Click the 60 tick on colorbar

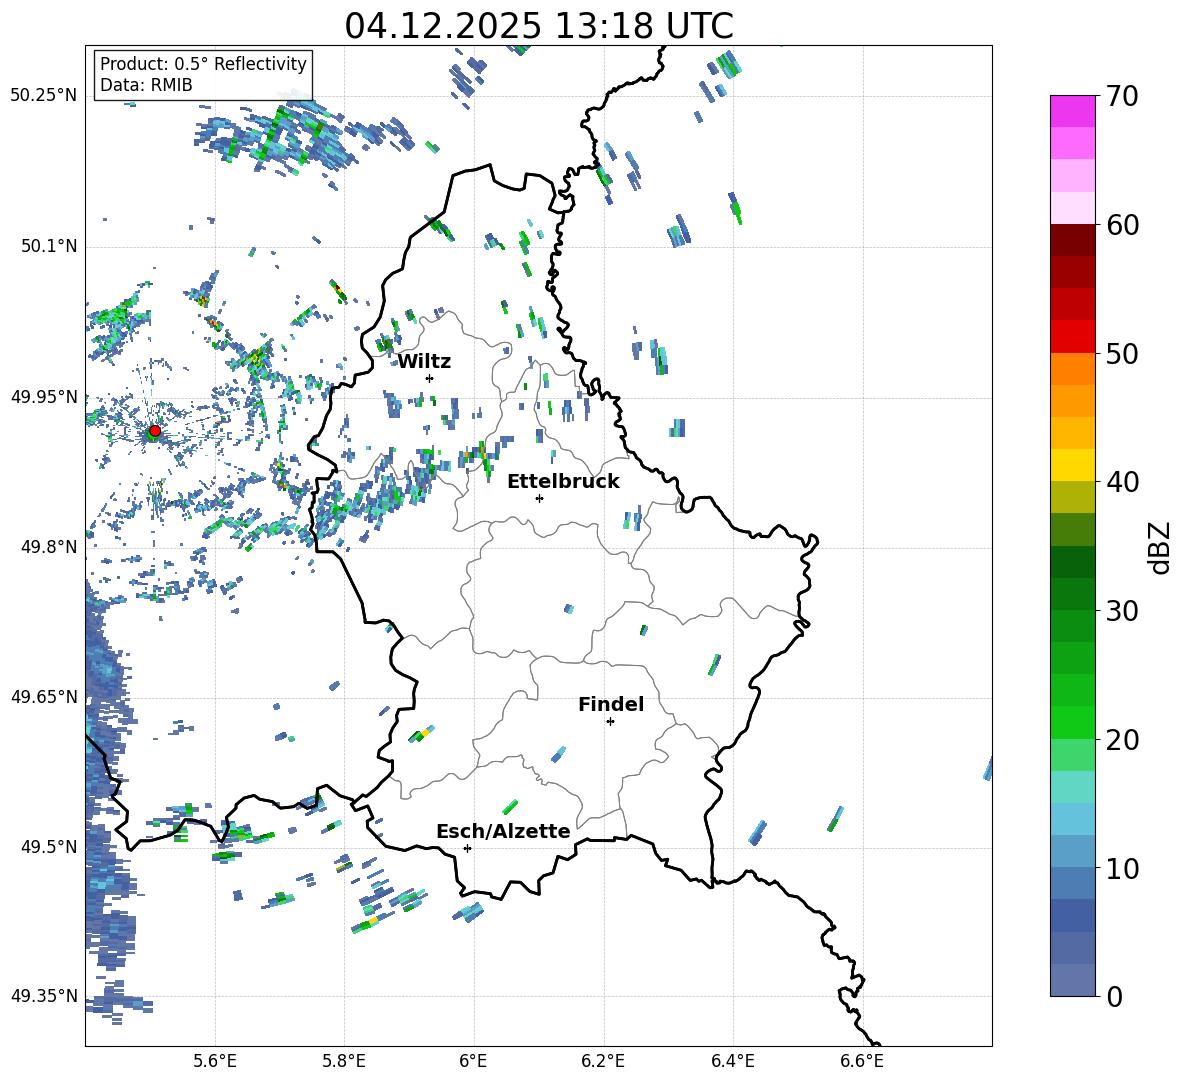pos(1122,225)
